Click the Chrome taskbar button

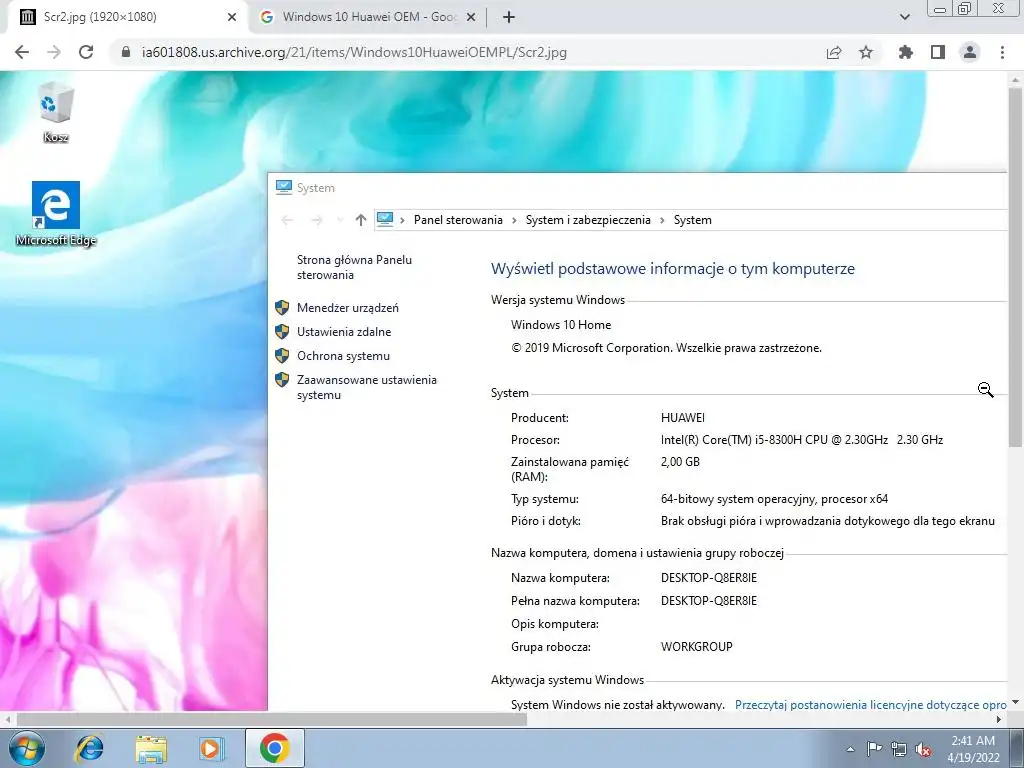tap(275, 748)
